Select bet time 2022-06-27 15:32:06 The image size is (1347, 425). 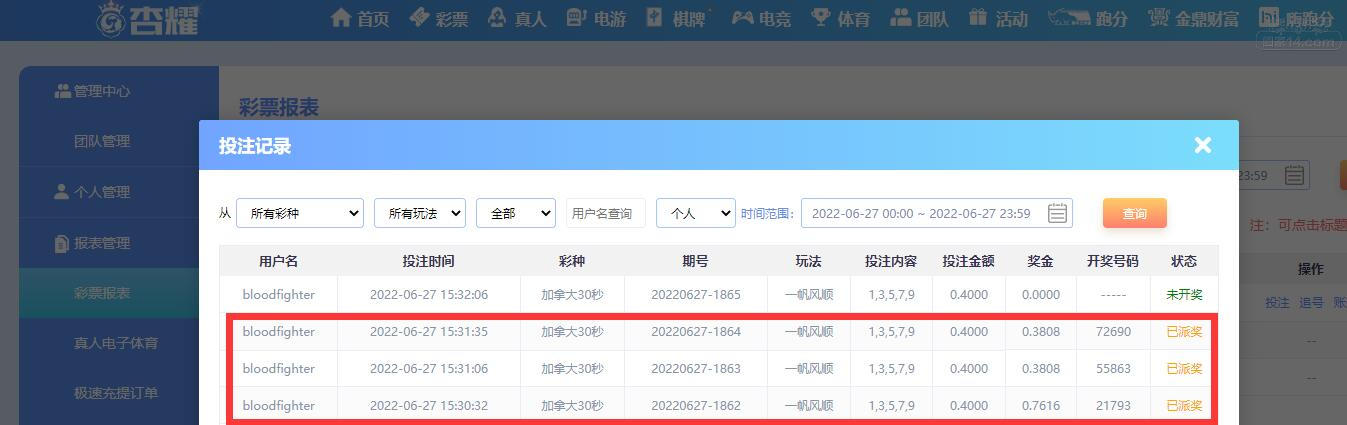coord(429,295)
